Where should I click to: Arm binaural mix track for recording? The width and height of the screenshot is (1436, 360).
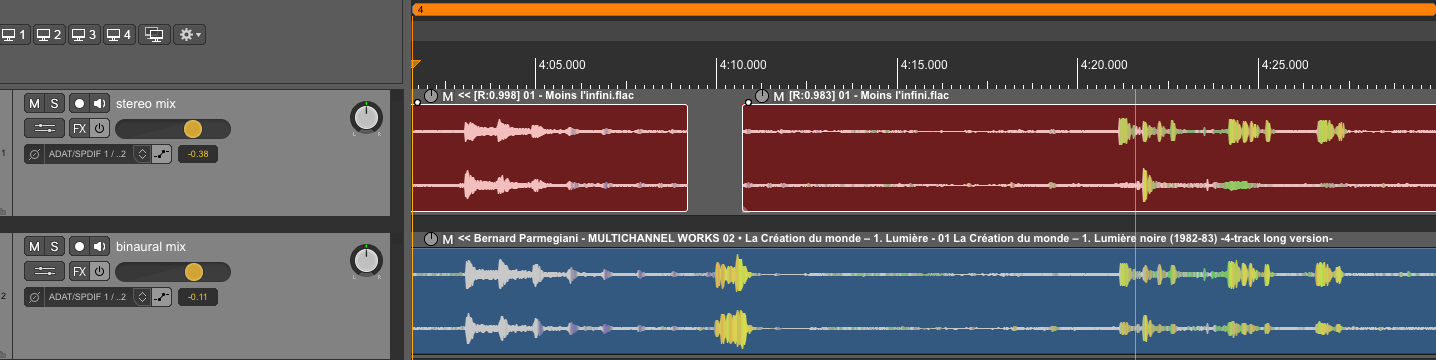pos(79,246)
